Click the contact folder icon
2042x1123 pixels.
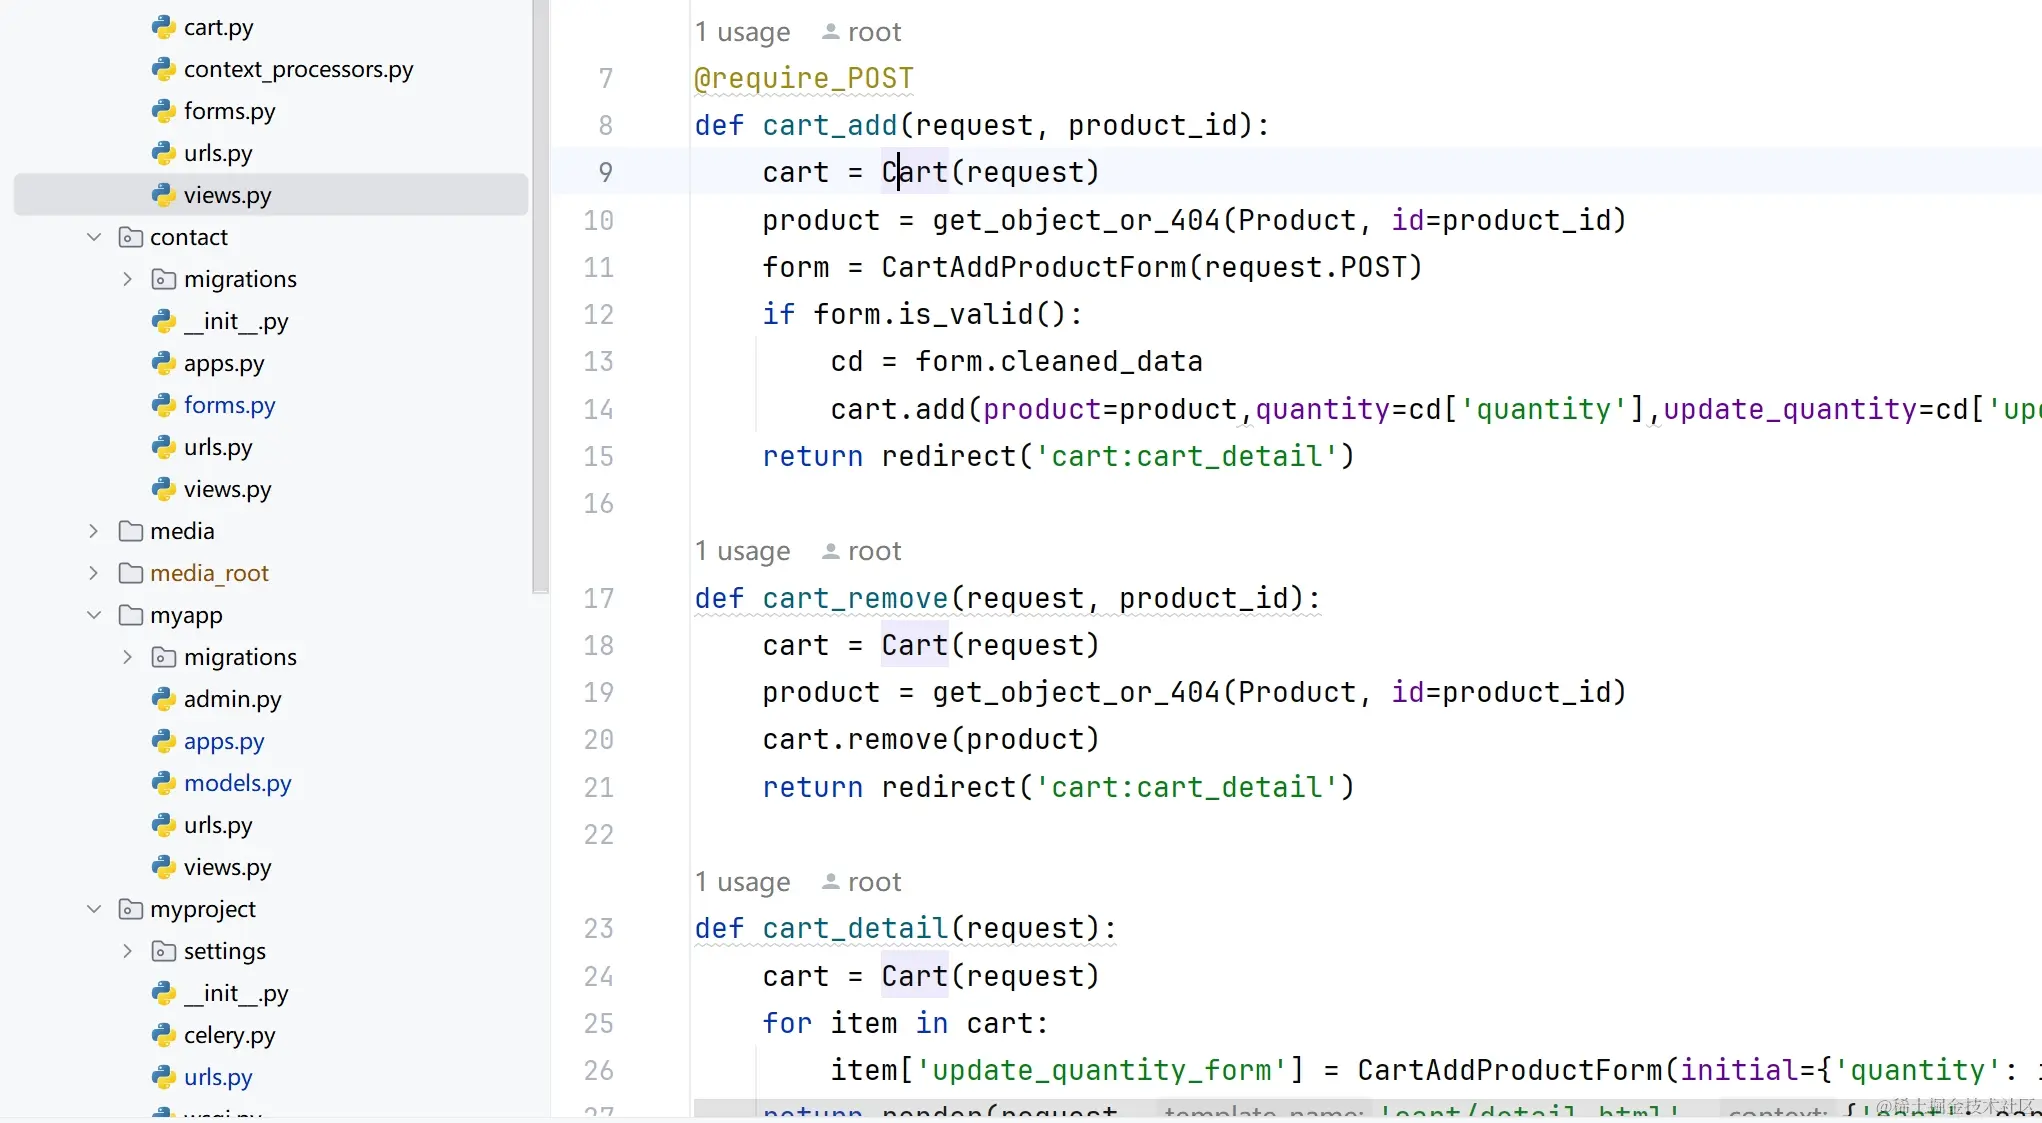[130, 237]
